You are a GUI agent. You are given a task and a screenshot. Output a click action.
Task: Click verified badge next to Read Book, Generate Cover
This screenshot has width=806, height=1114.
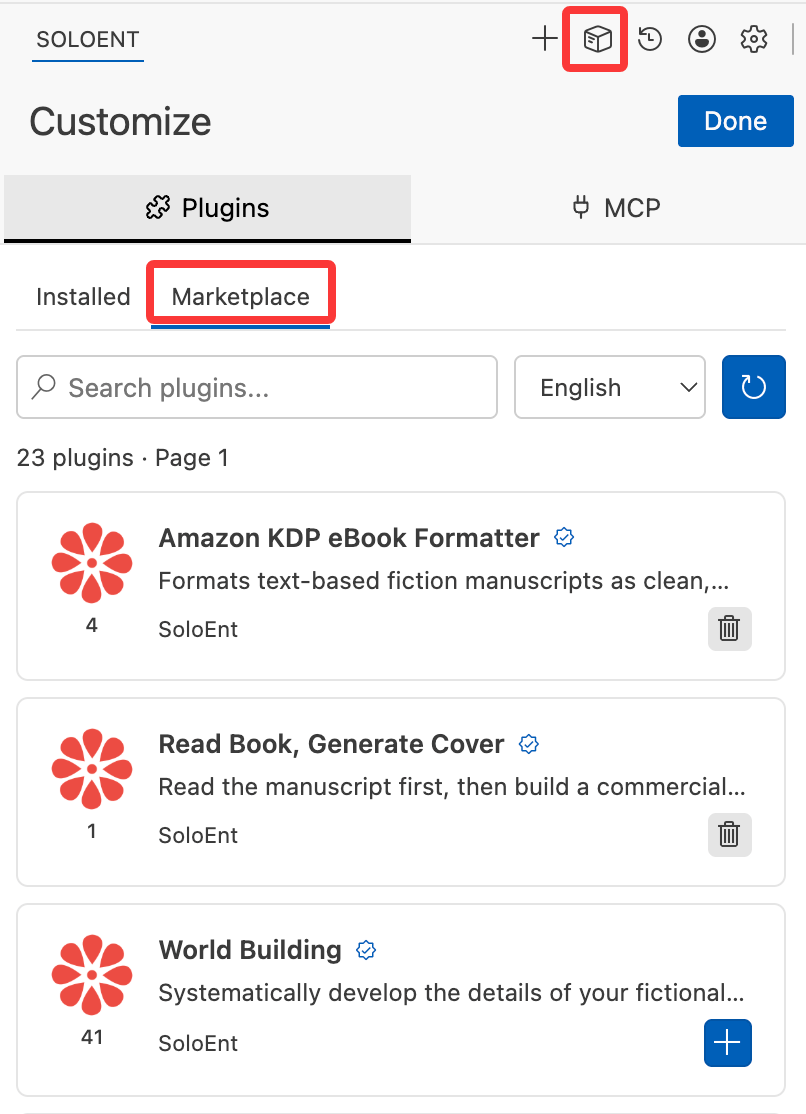(528, 744)
